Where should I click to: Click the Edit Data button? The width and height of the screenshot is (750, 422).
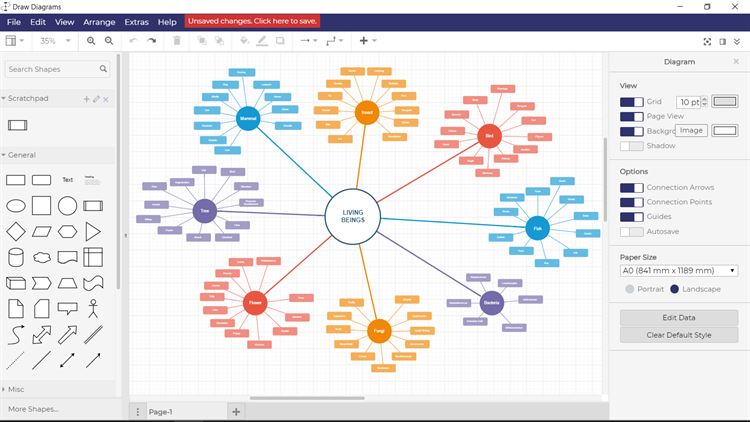click(x=679, y=318)
